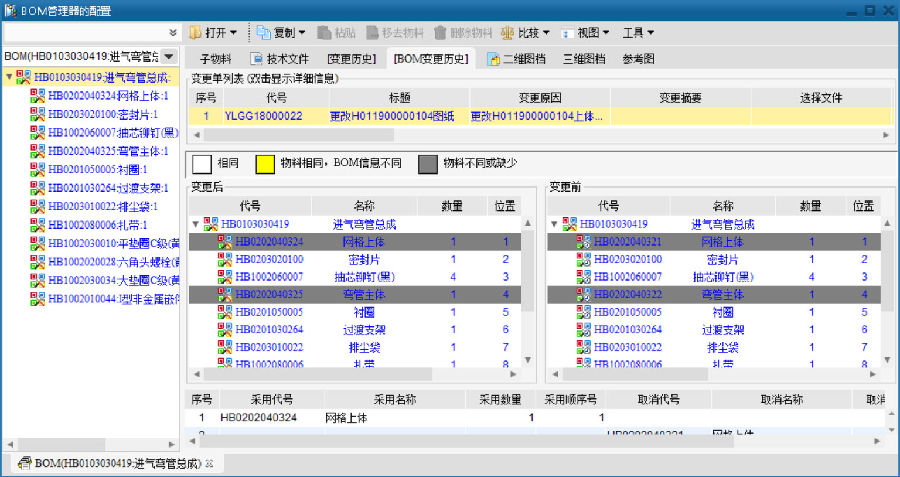Open the 视图 view toolbar menu

click(x=585, y=33)
